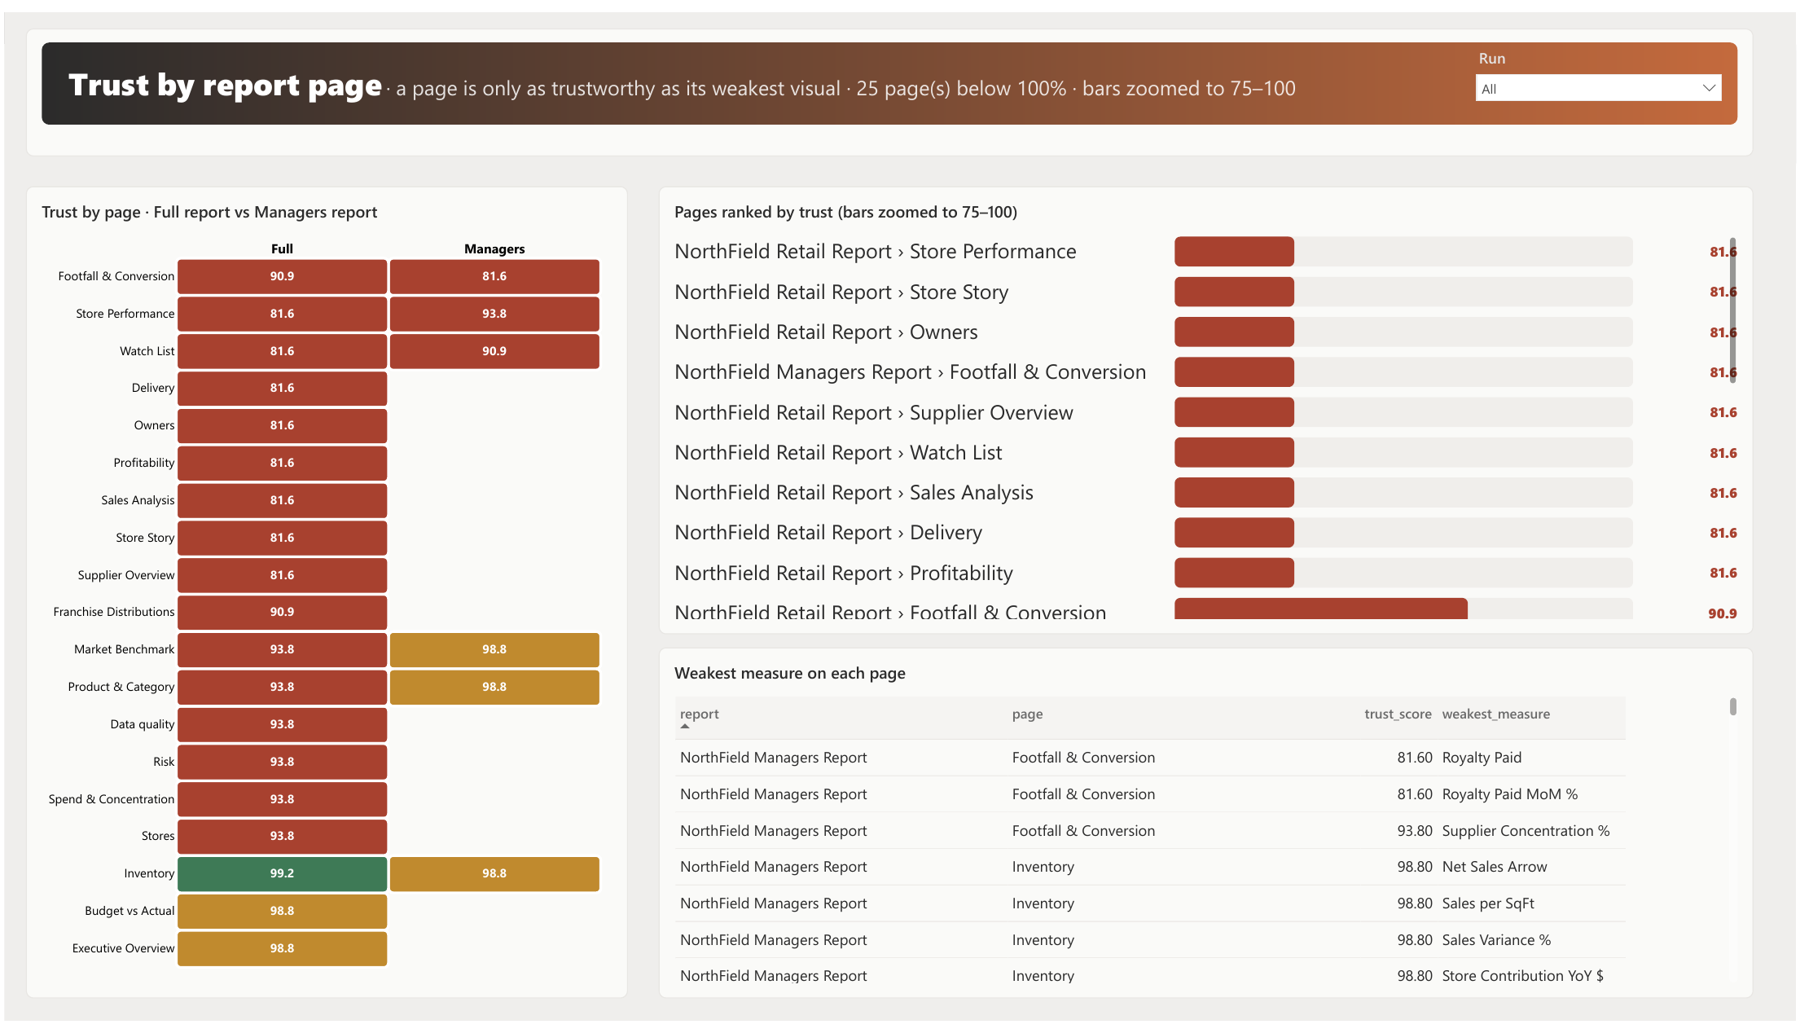This screenshot has height=1033, width=1800.
Task: Click NorthField Retail Report › Delivery ranked bar
Action: 1234,532
